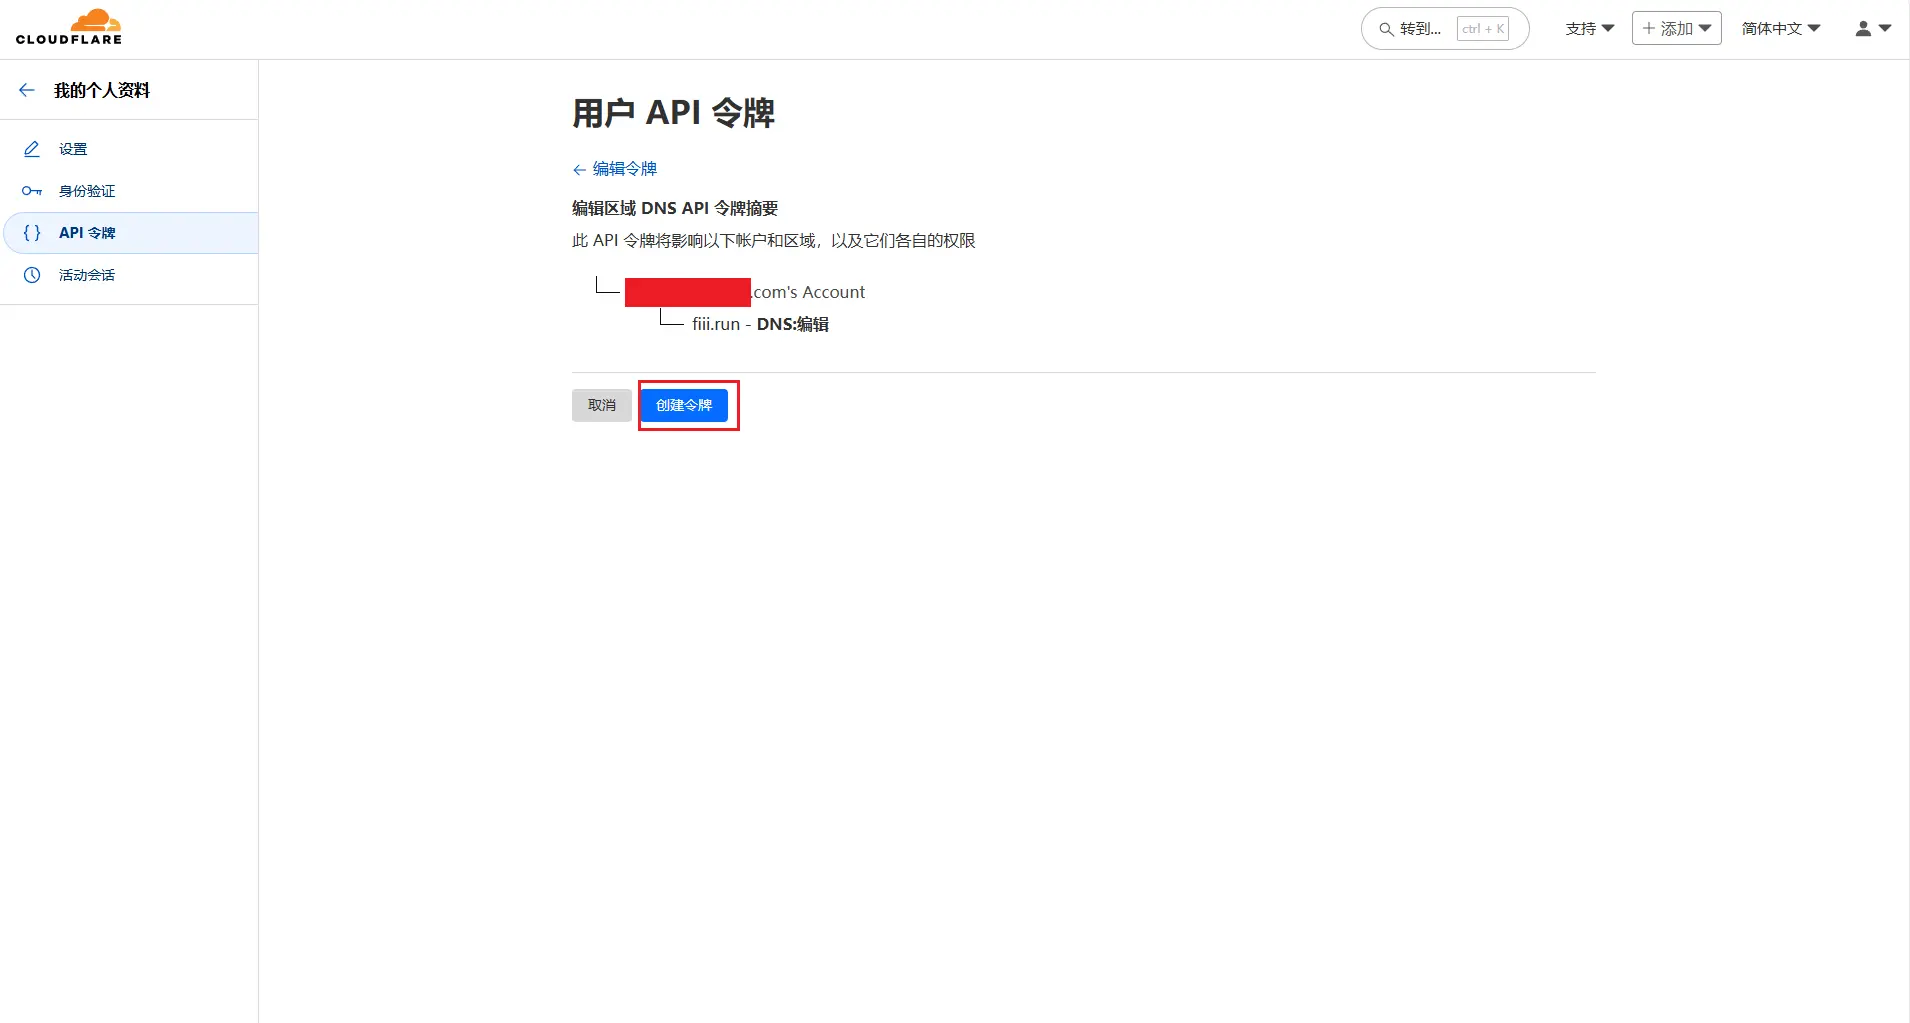Click the clock icon next to 活动会话
Viewport: 1910px width, 1023px height.
click(32, 275)
